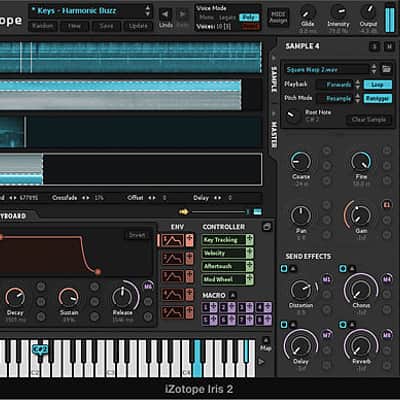Viewport: 400px width, 400px height.
Task: Step the Playback Forwards selector arrows
Action: [x=357, y=85]
